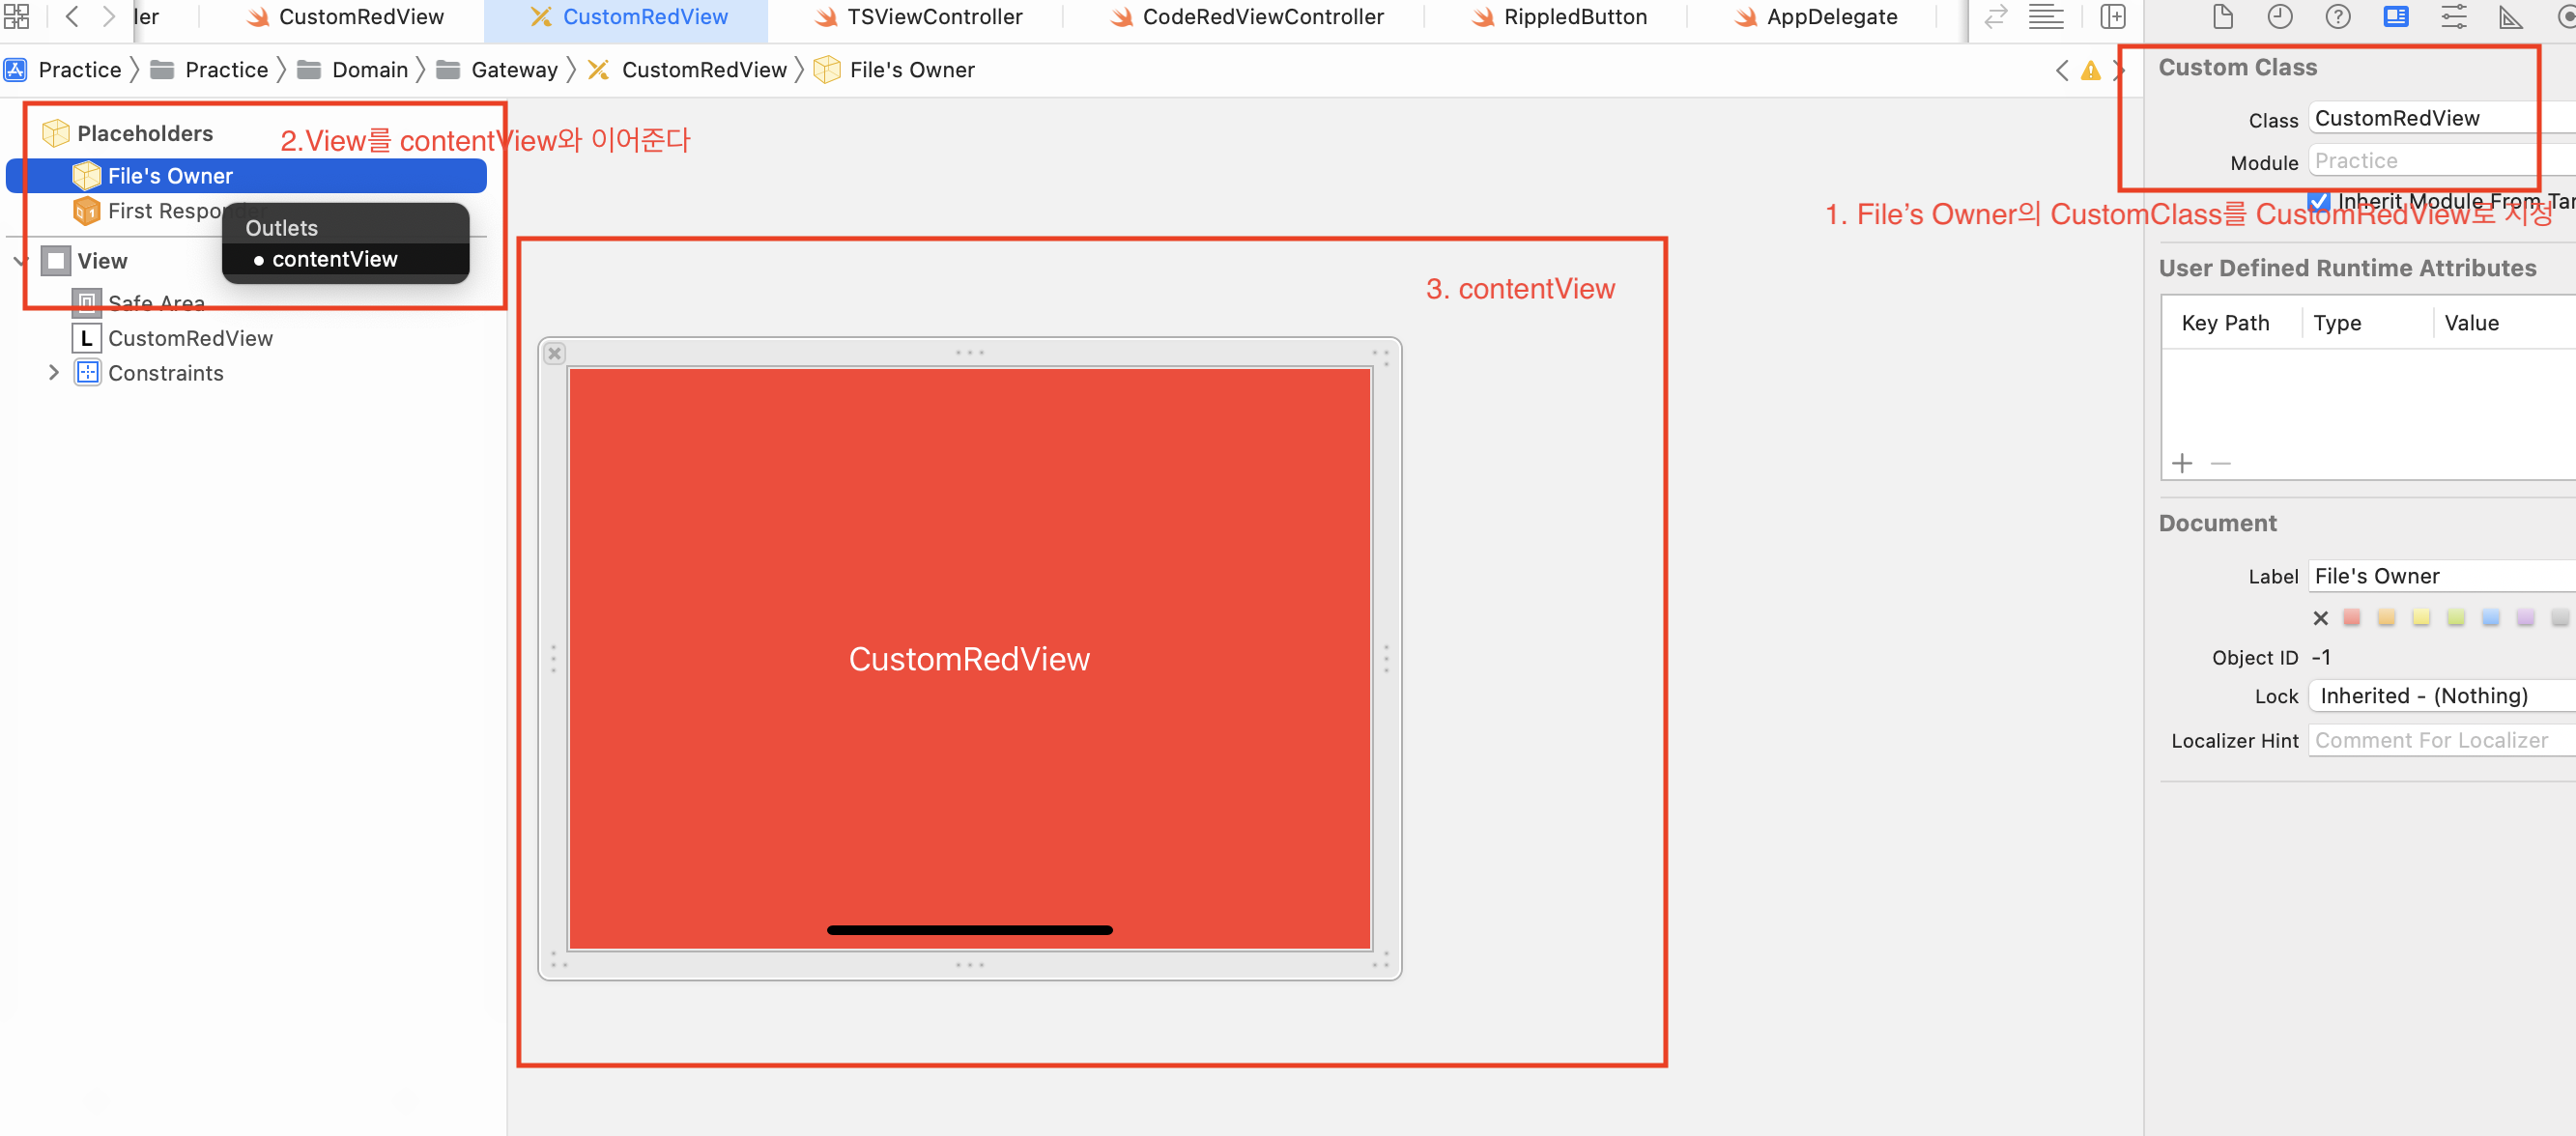This screenshot has height=1136, width=2576.
Task: Select the contentView outlet entry
Action: point(334,260)
